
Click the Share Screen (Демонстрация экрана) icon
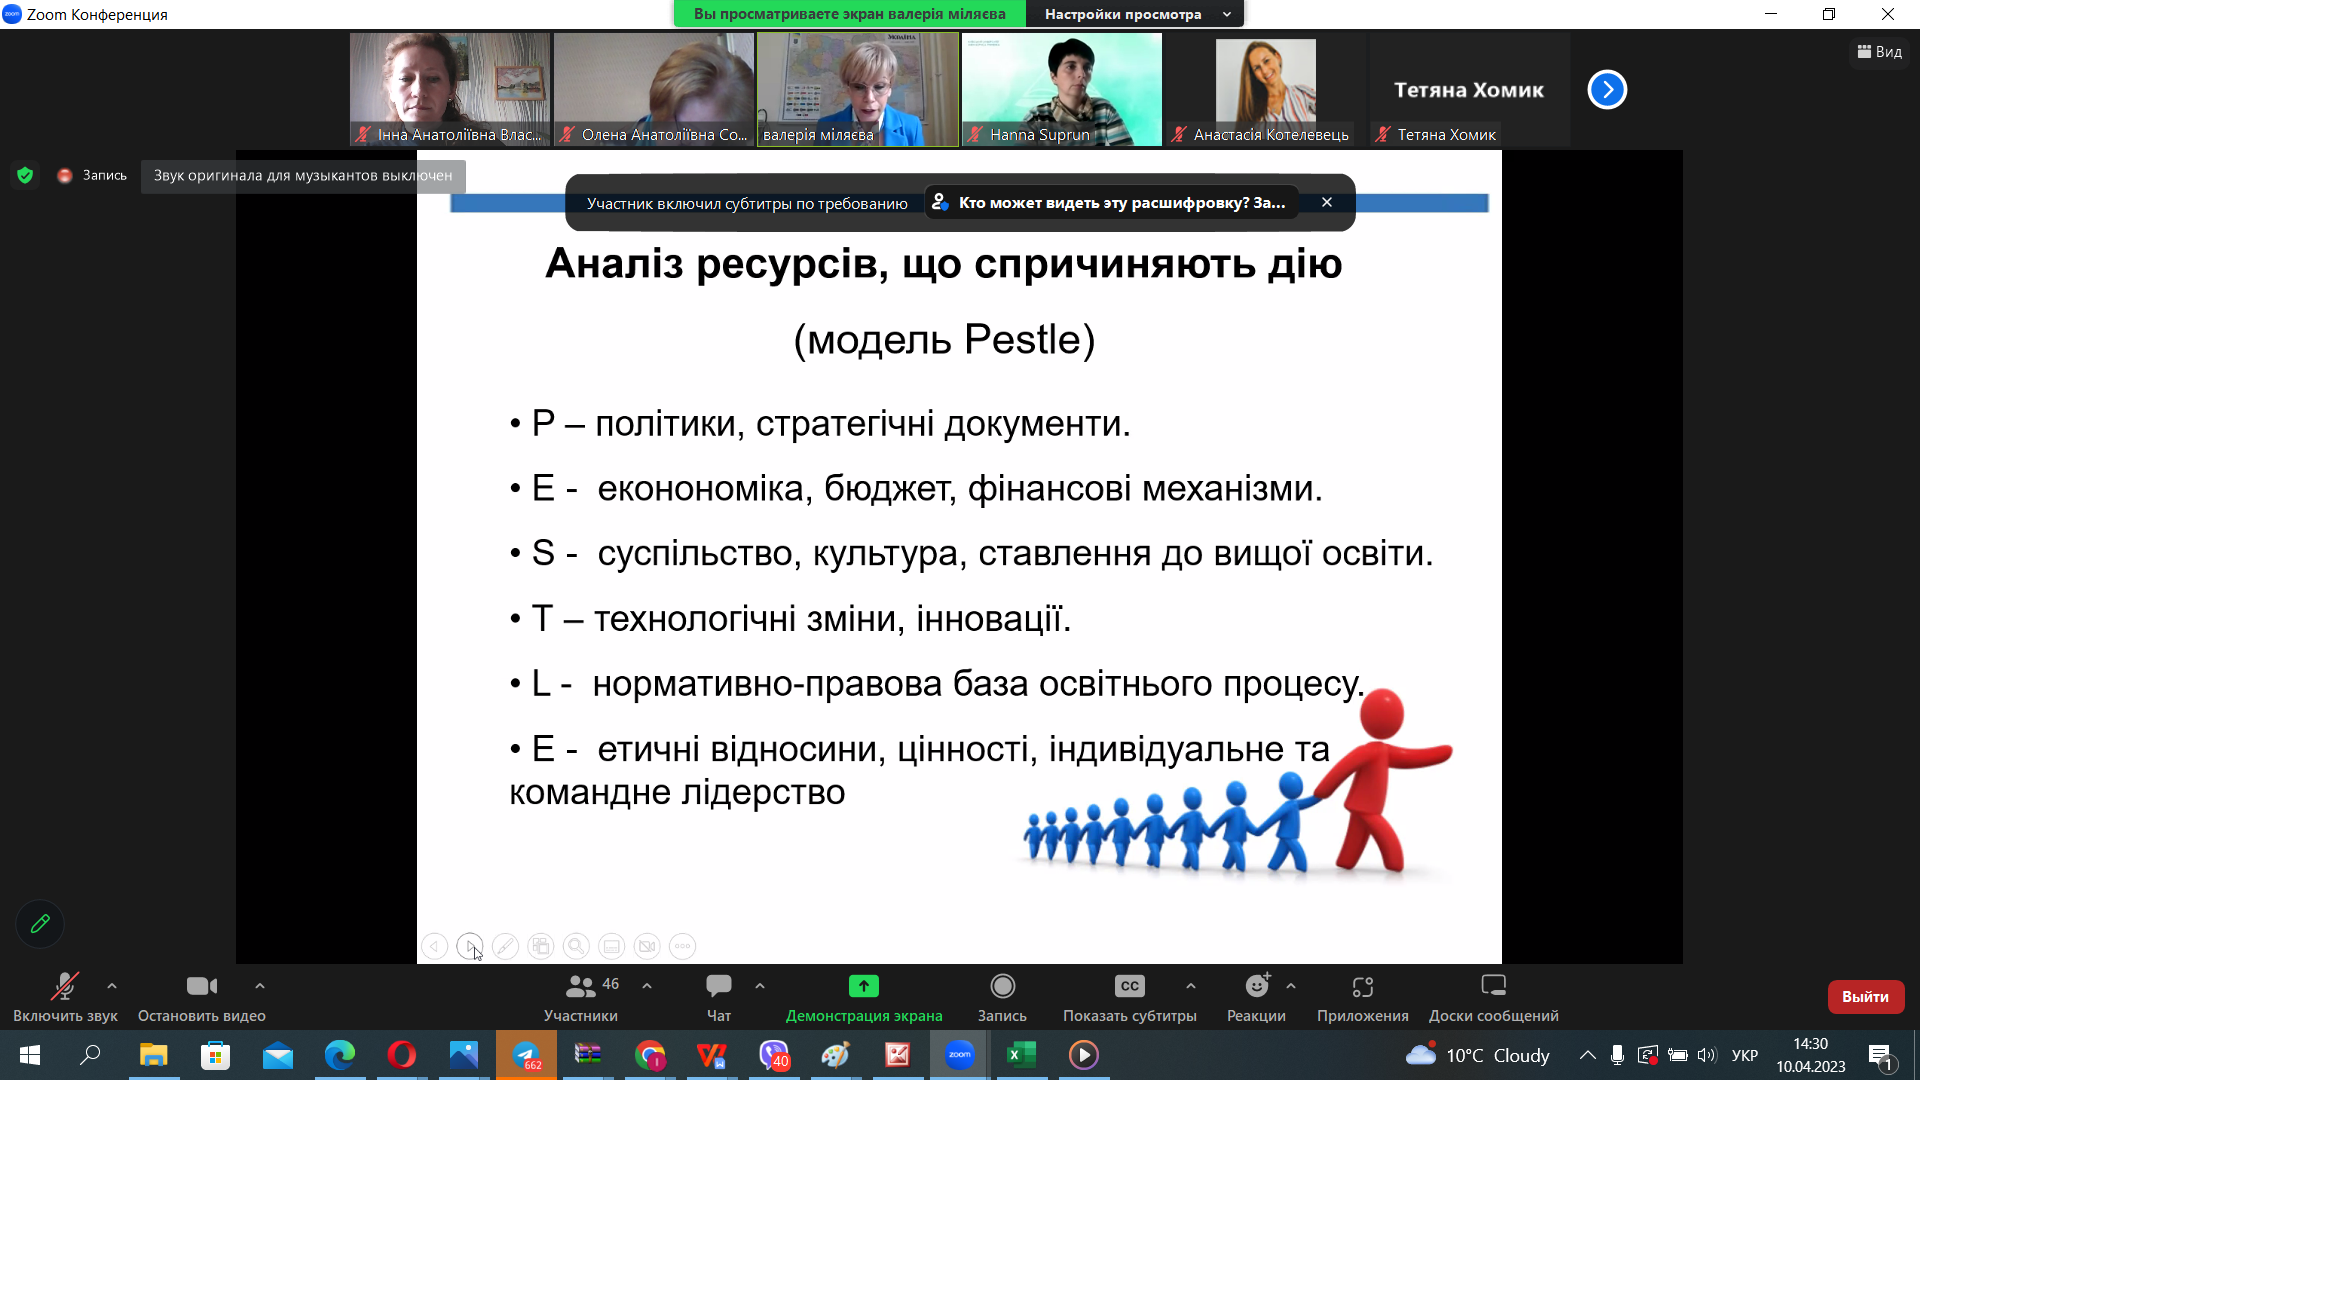pos(863,986)
